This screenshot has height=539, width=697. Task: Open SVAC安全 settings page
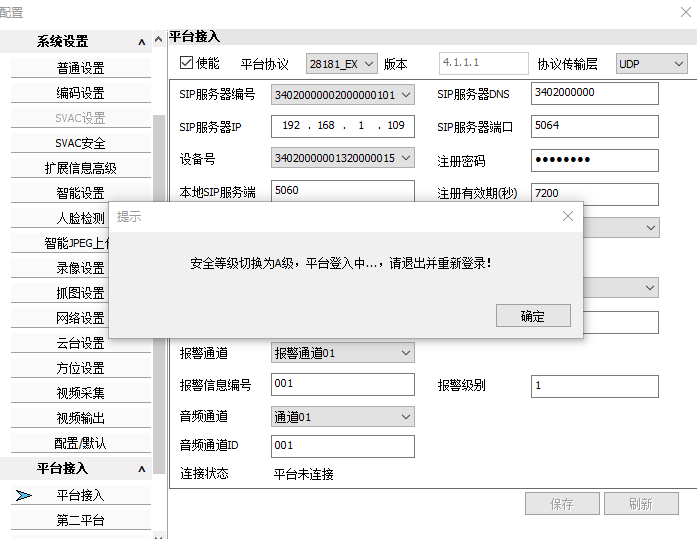[x=80, y=143]
